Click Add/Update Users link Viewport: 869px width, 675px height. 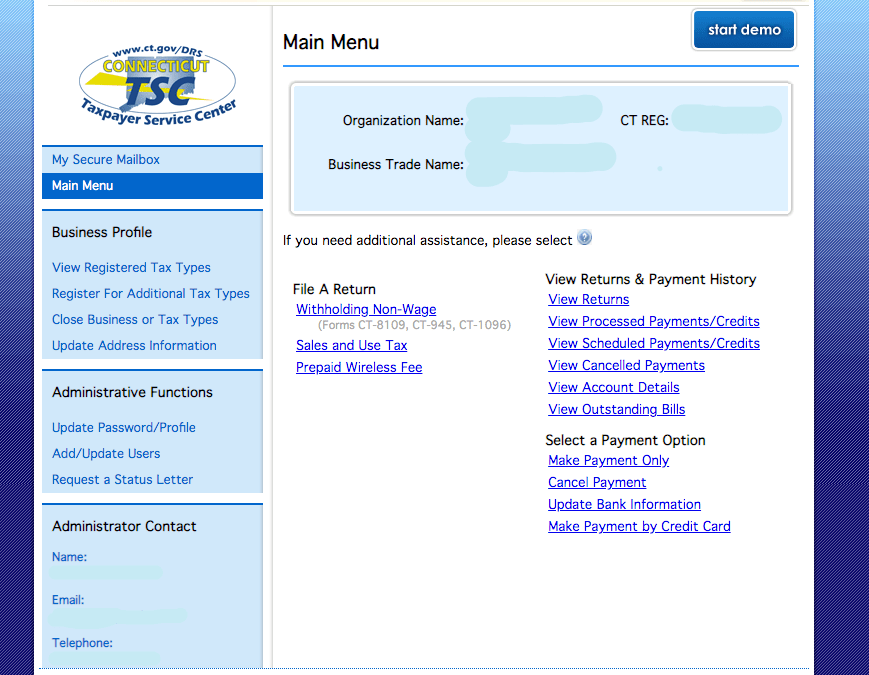(x=106, y=454)
